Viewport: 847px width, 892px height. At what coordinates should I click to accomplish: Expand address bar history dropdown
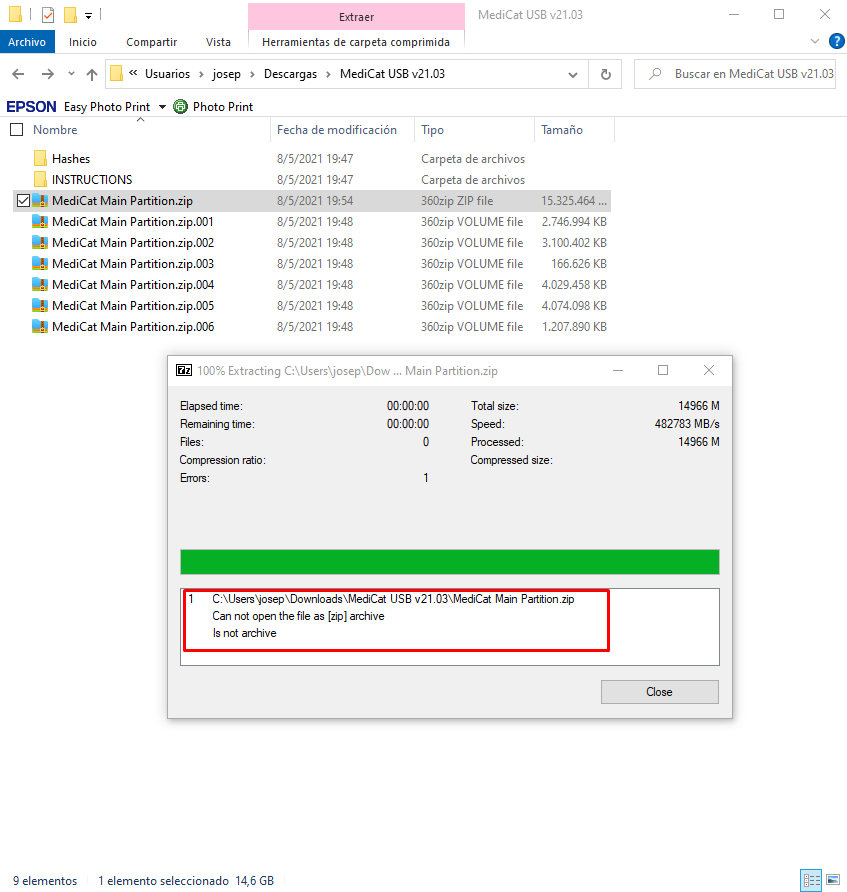click(x=573, y=75)
